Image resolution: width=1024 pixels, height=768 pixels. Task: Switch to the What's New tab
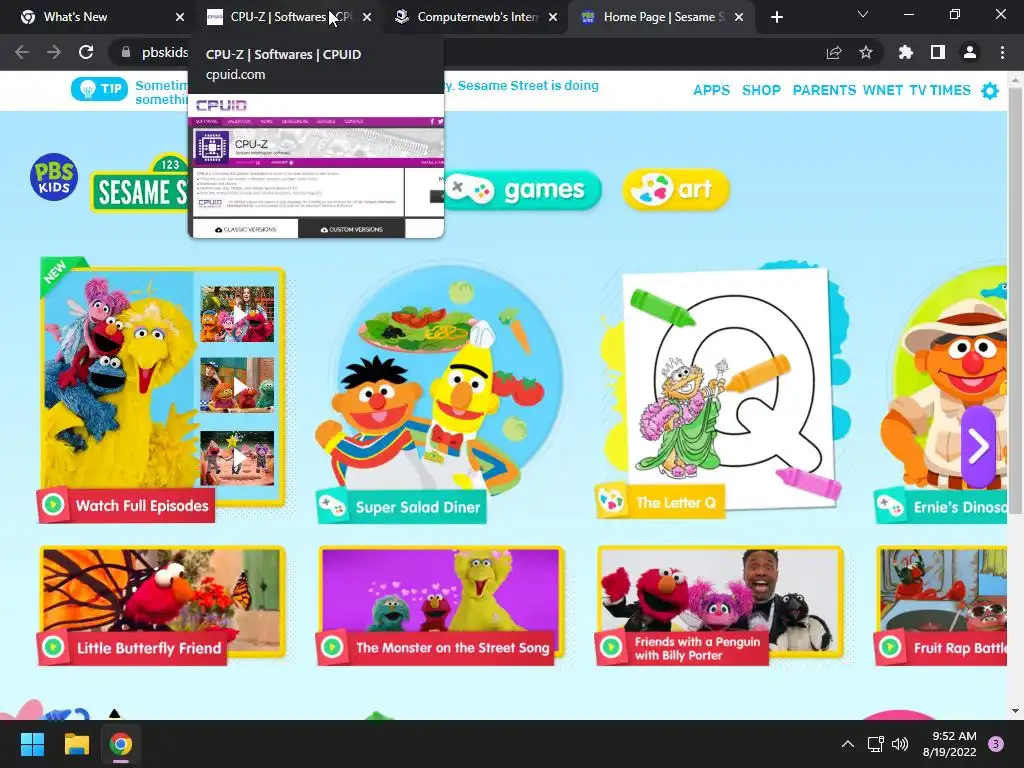click(x=97, y=17)
